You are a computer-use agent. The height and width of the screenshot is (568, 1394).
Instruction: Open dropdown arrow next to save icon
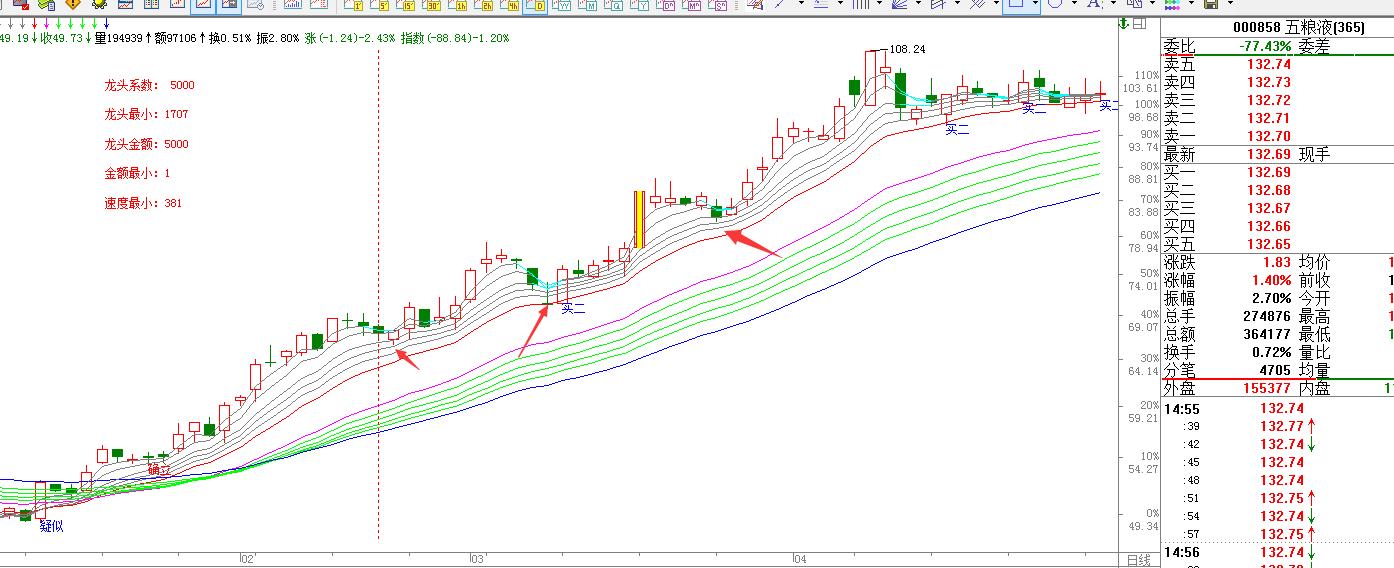(x=1233, y=5)
